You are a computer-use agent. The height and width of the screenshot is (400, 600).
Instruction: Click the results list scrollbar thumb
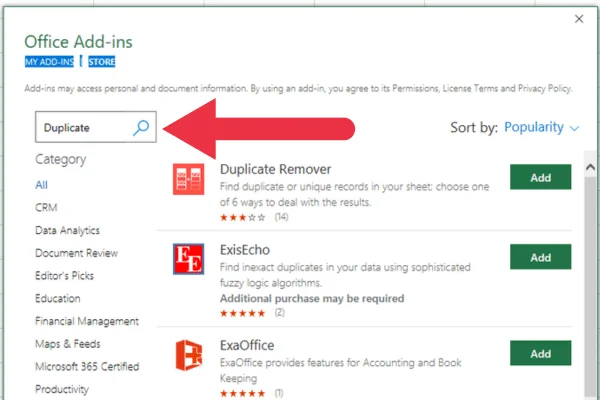[590, 287]
